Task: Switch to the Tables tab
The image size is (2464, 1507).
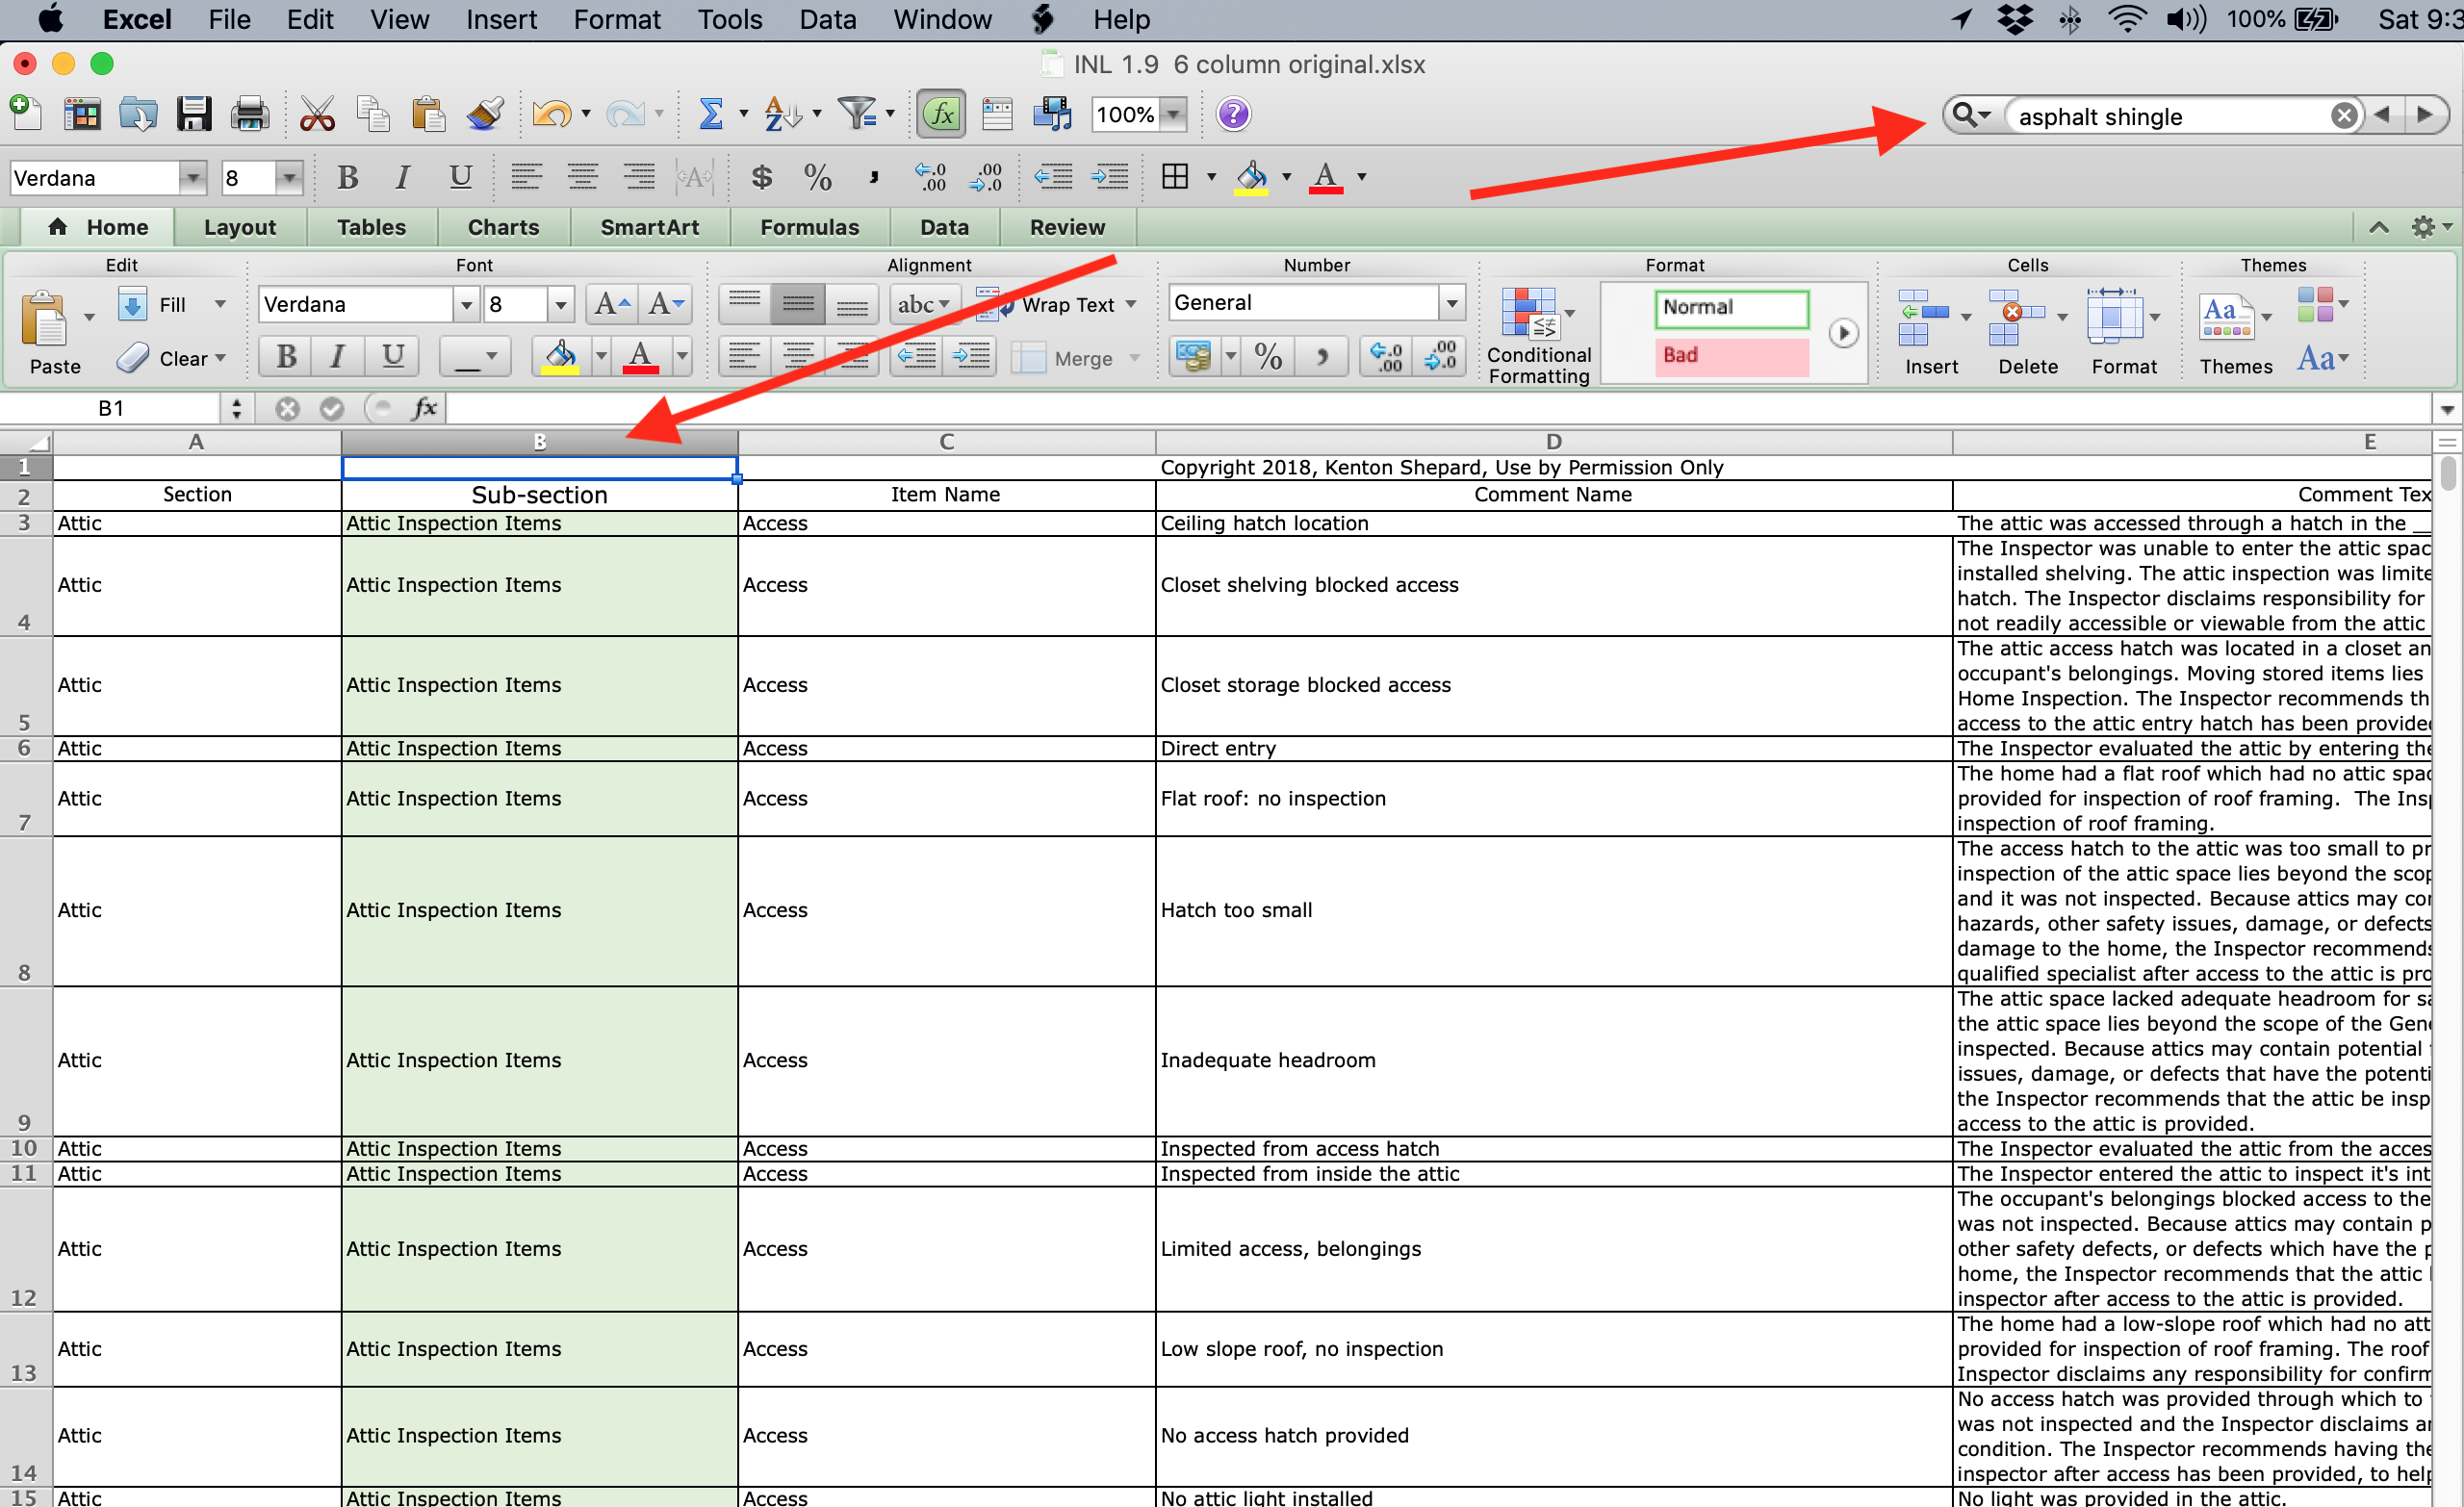Action: [371, 227]
